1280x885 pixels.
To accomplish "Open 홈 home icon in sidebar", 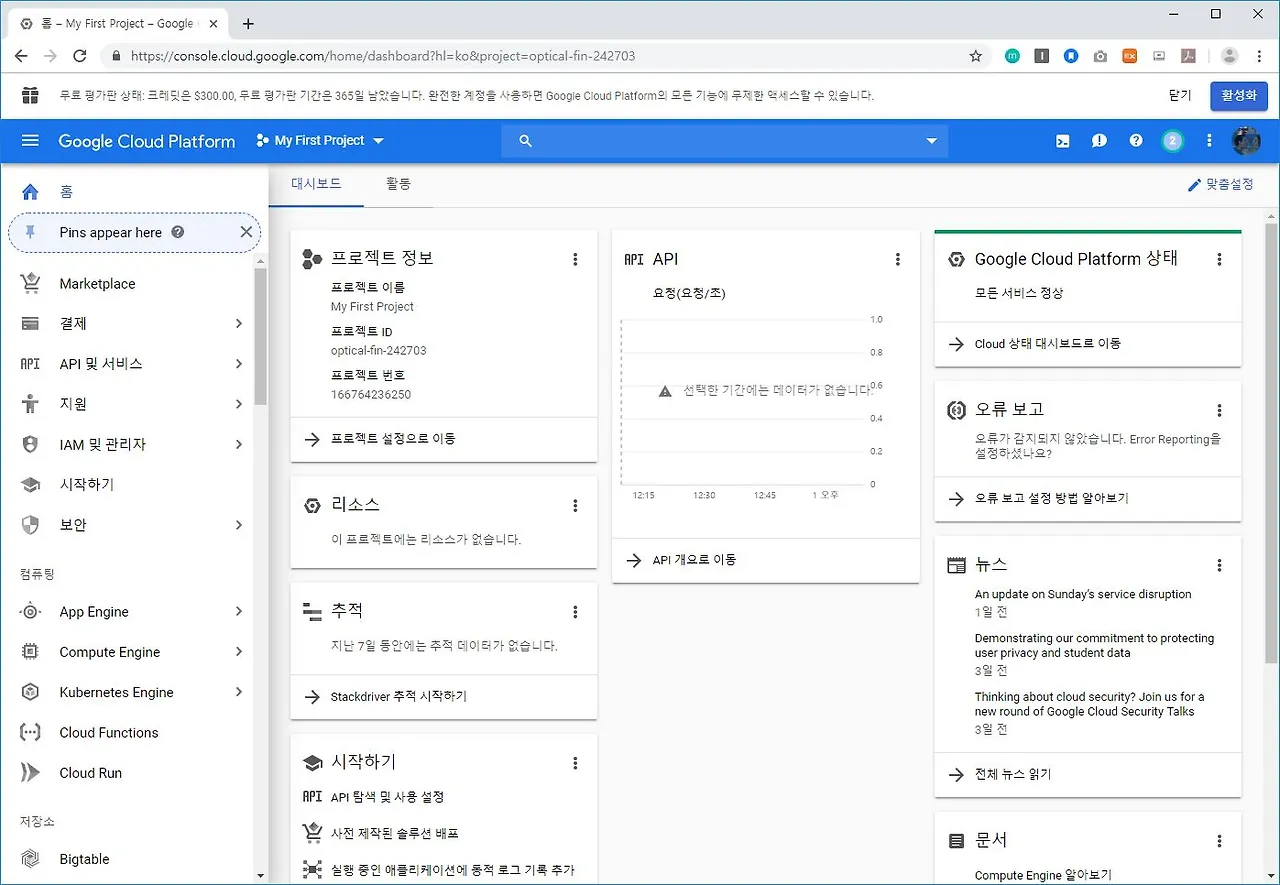I will click(x=30, y=192).
